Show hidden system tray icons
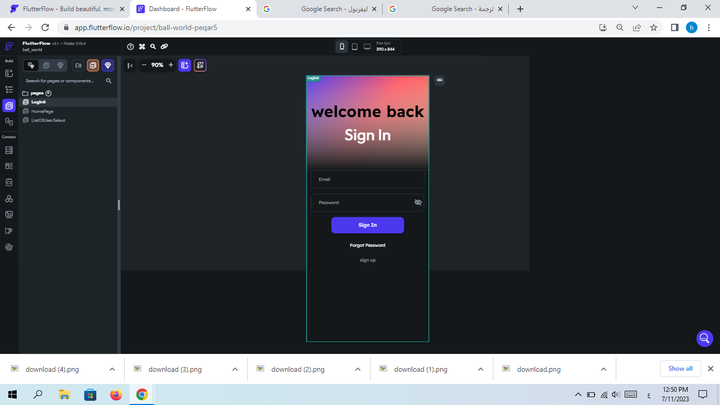 click(578, 395)
